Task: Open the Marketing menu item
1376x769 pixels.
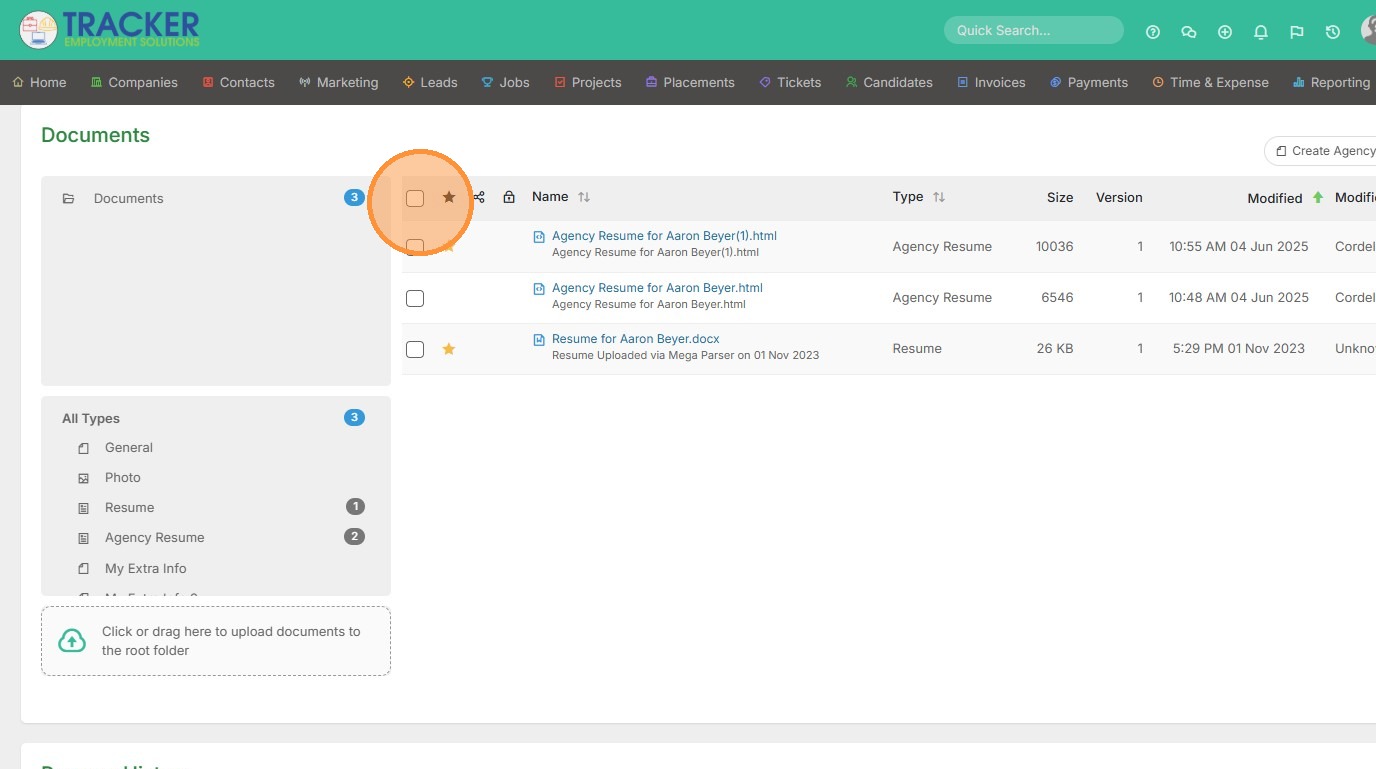Action: coord(338,82)
